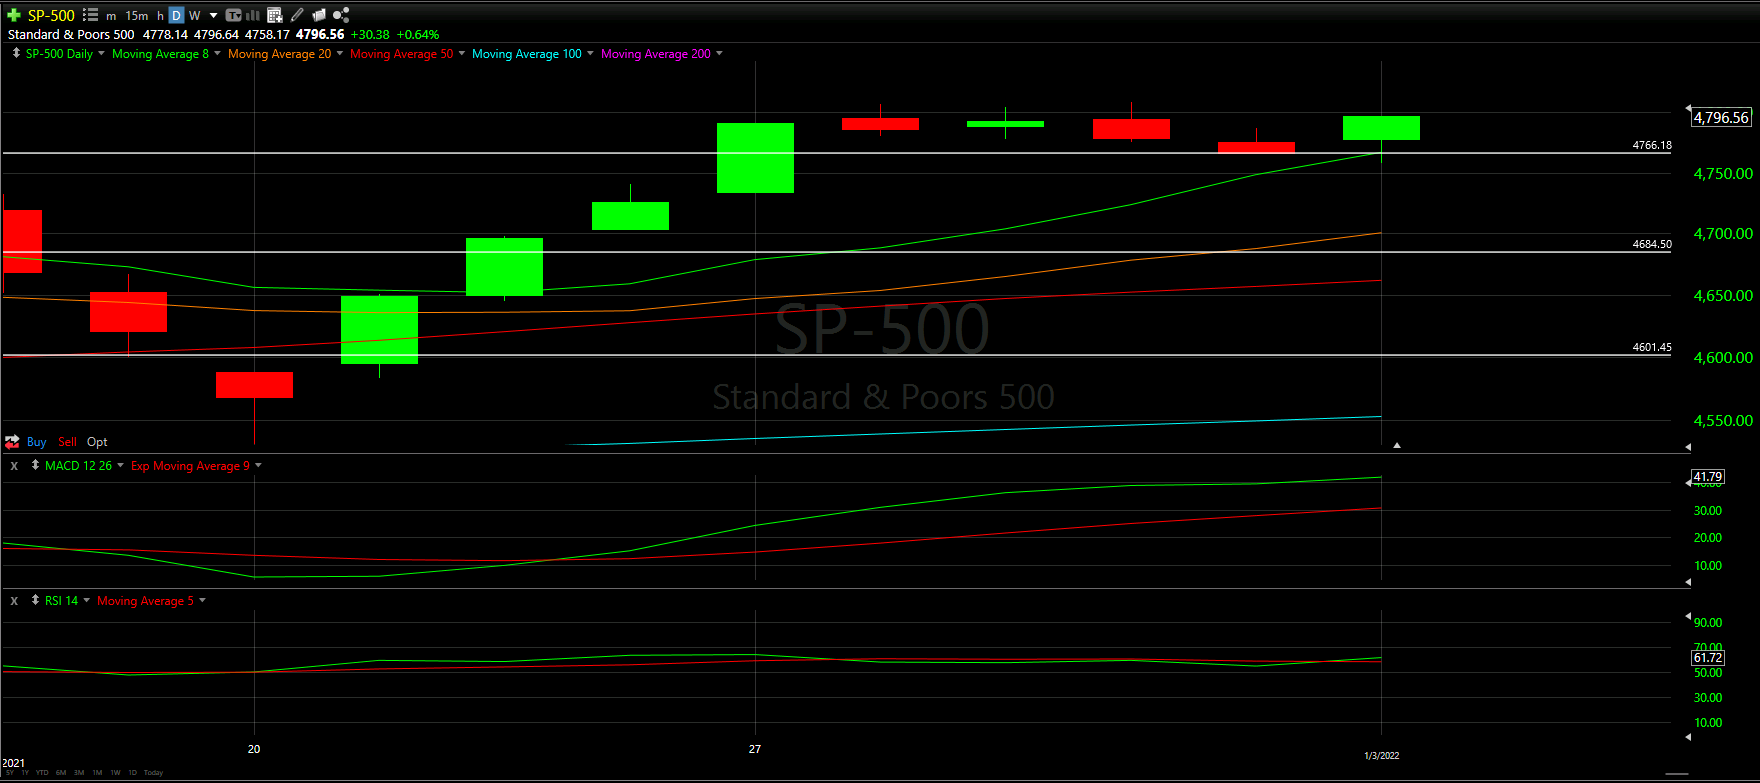Click the +0.64% change value
The height and width of the screenshot is (783, 1760).
coord(418,35)
